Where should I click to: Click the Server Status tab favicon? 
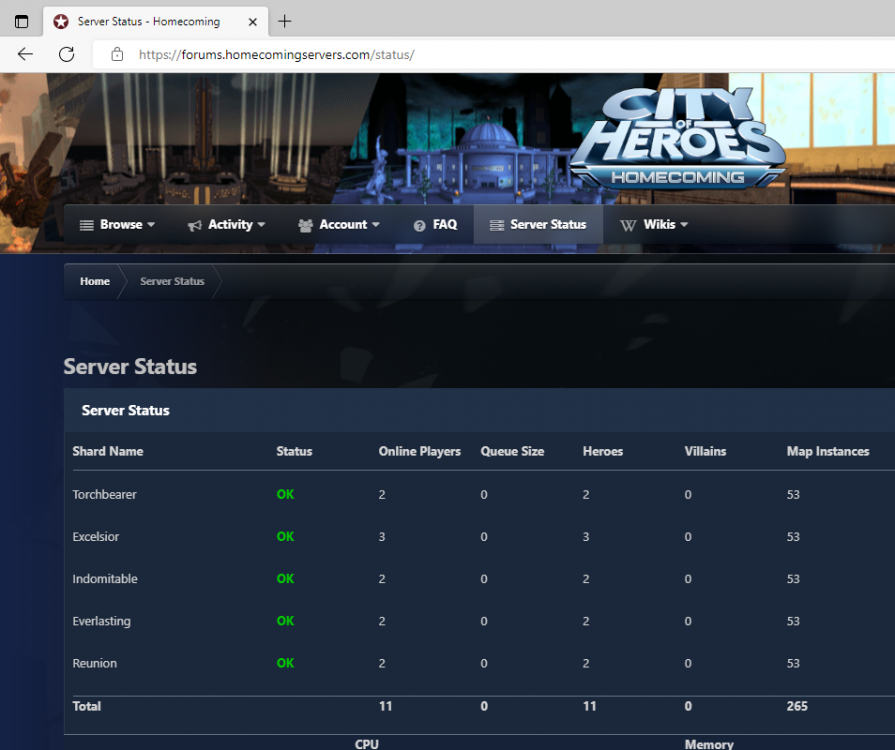61,21
